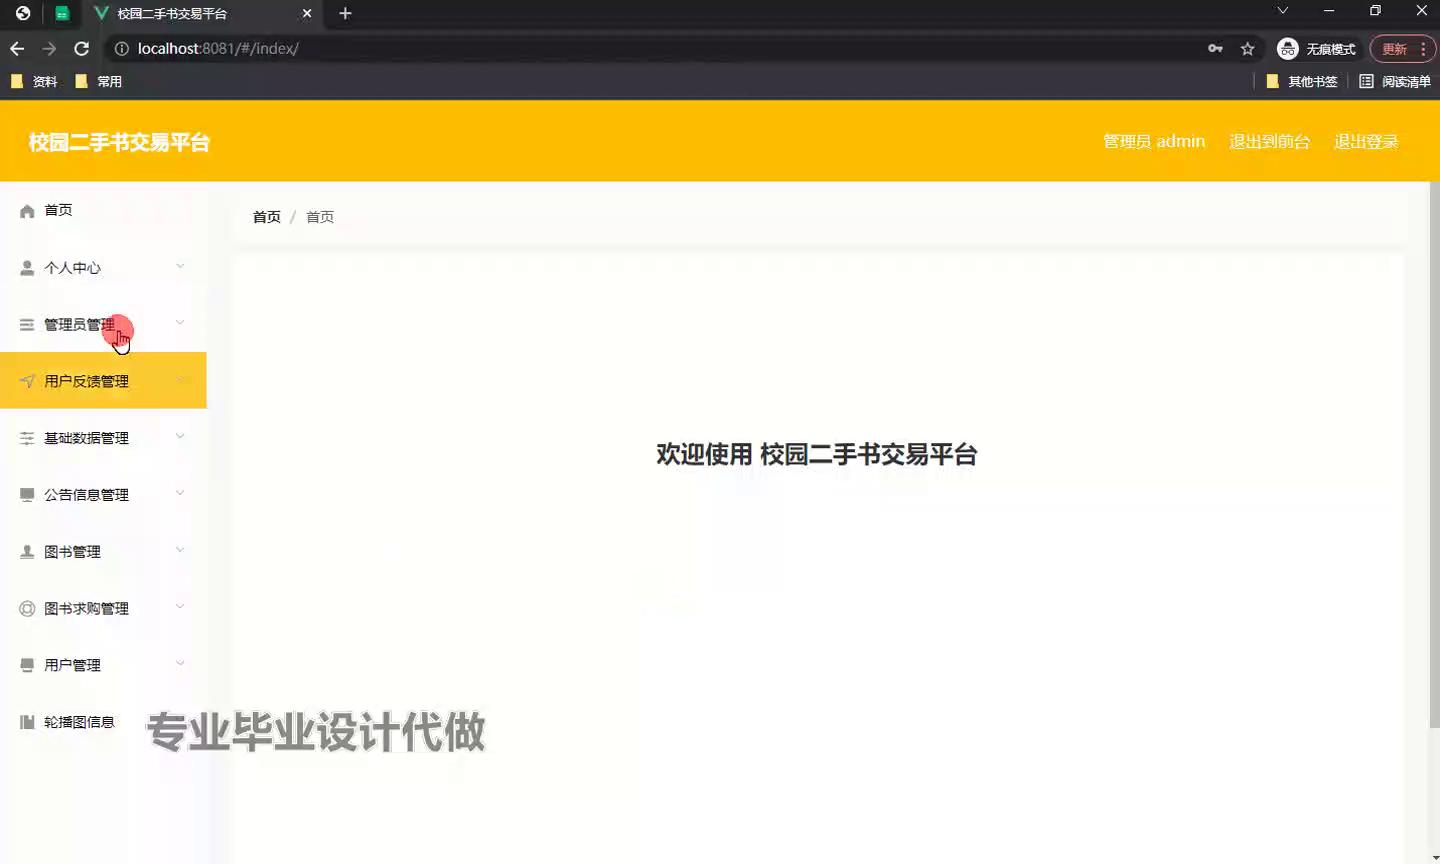The width and height of the screenshot is (1440, 864).
Task: Click the list icon next to 管理员管理
Action: (x=27, y=325)
